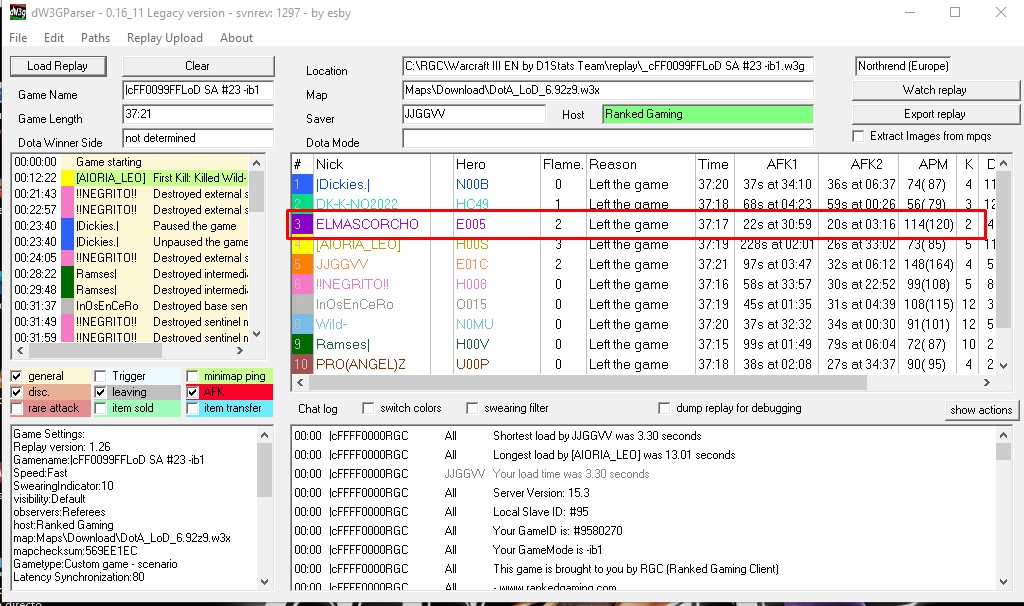Screen dimensions: 1024x606
Task: Uncheck the AFK filter checkbox
Action: point(193,392)
